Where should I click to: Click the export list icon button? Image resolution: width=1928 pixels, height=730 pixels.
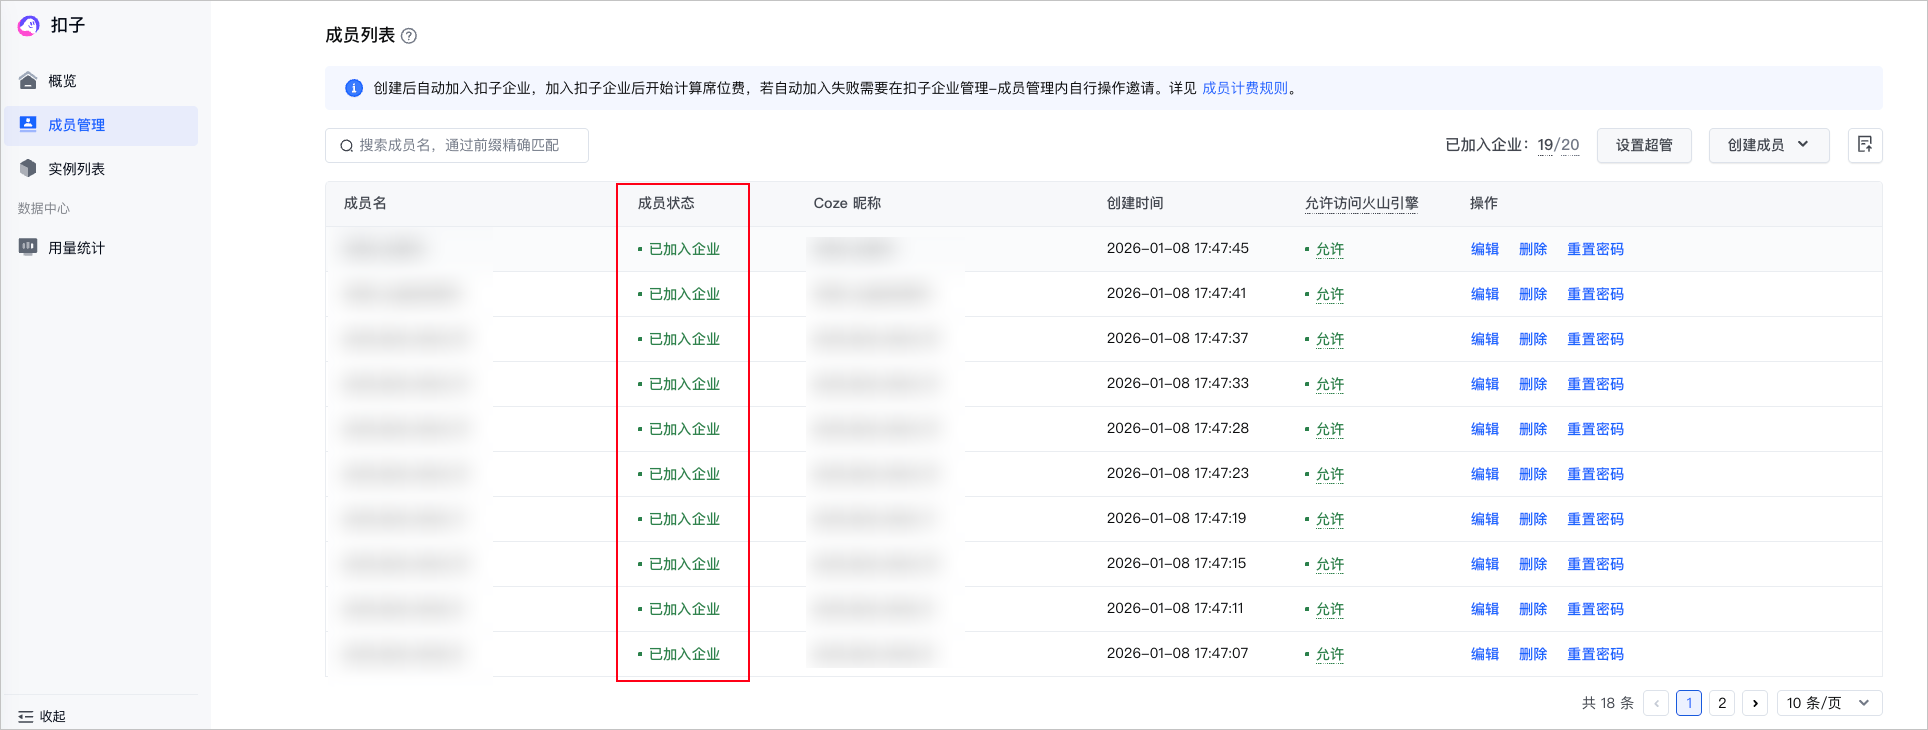pos(1865,145)
